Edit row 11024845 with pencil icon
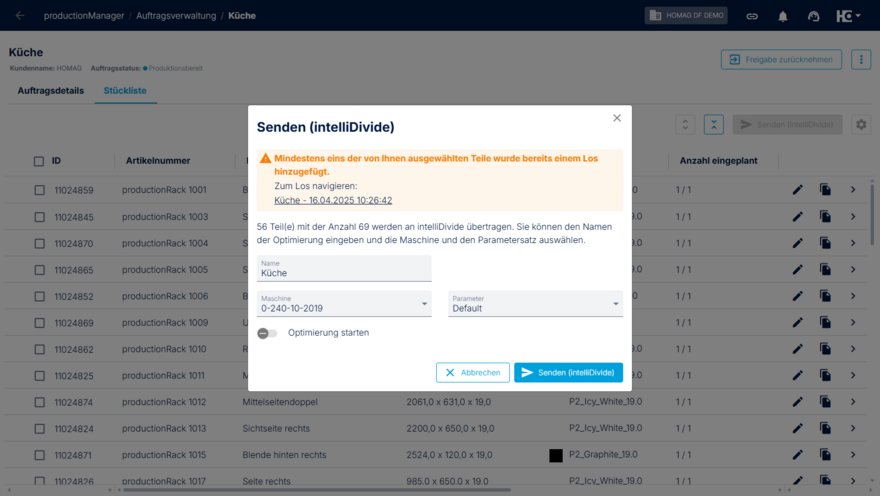 [798, 217]
